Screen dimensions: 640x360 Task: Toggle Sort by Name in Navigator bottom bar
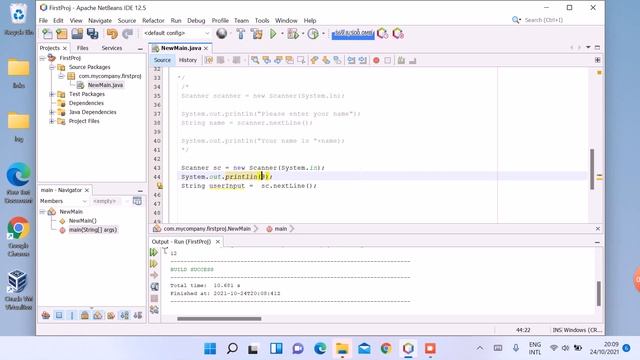point(124,315)
